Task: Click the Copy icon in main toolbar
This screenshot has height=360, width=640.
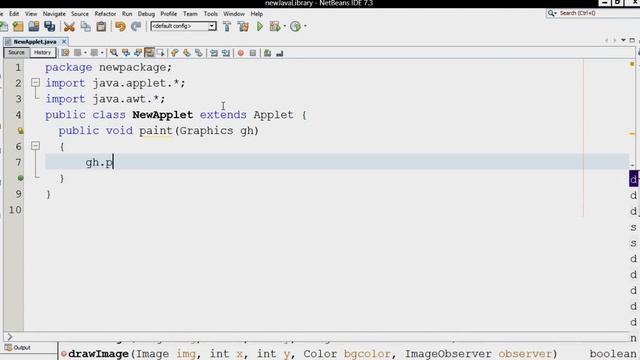Action: (x=85, y=27)
